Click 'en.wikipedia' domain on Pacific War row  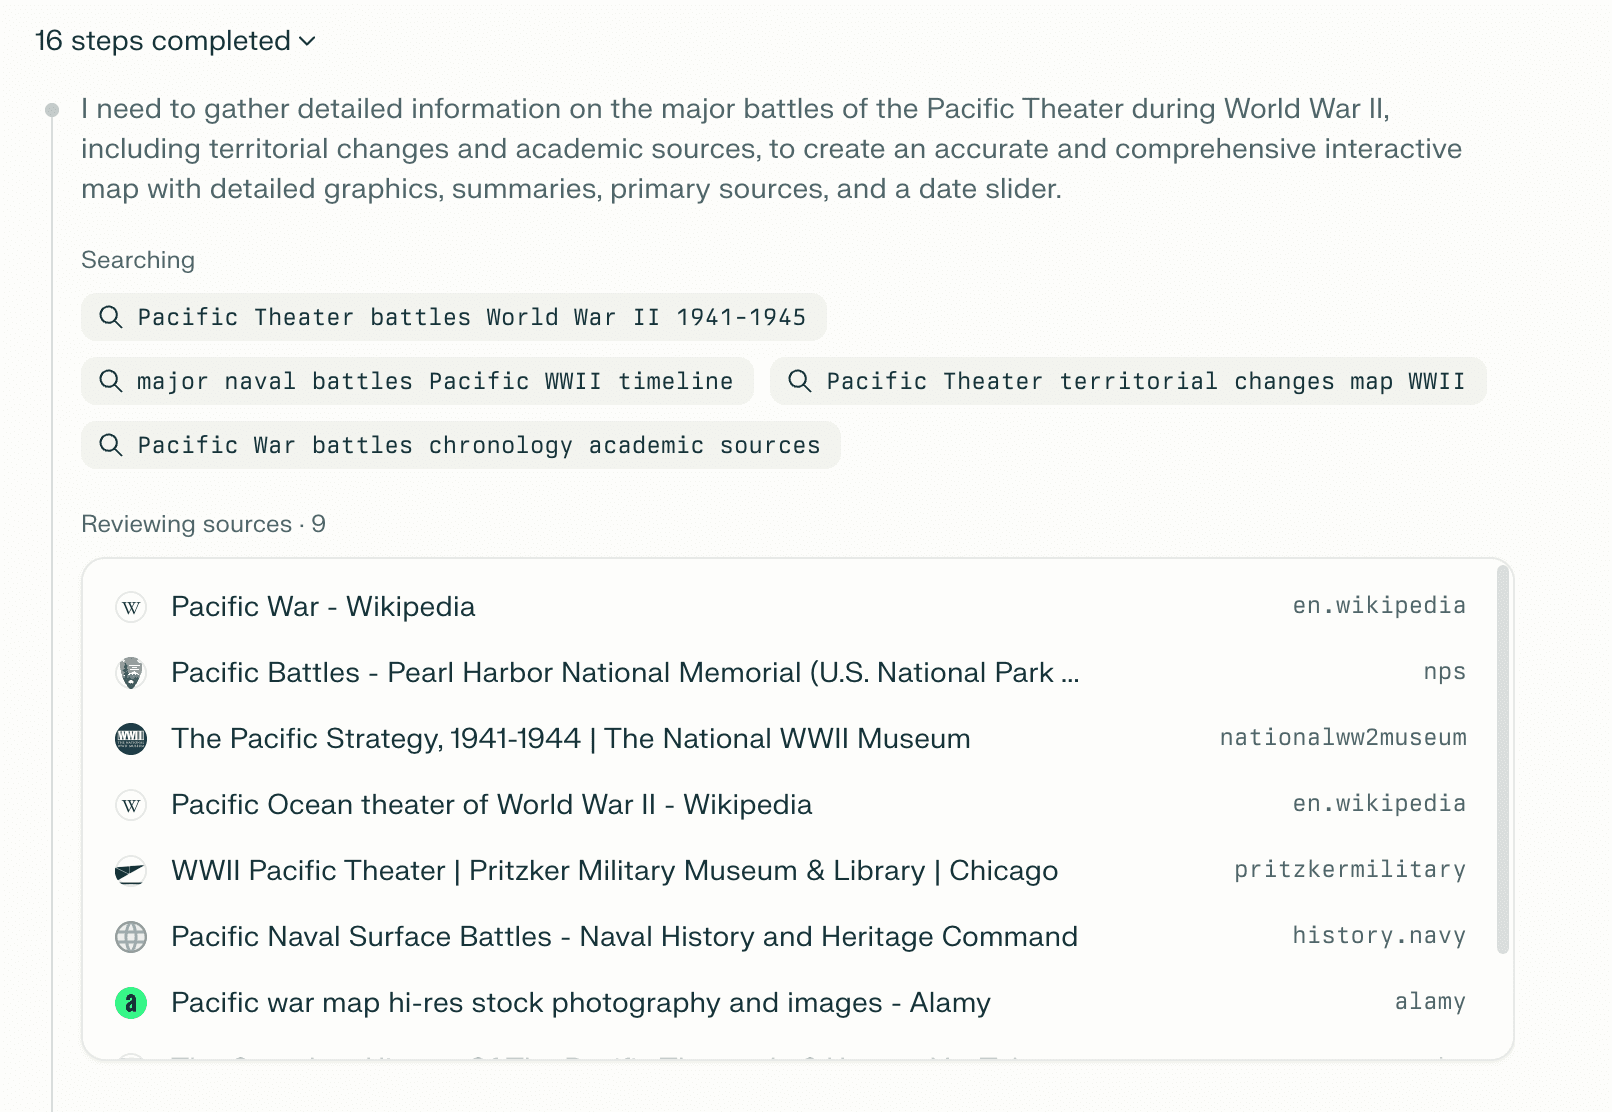1379,606
